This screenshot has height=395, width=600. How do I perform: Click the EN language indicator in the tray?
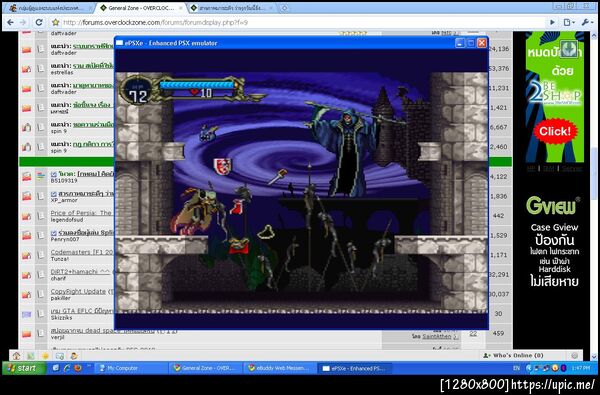[x=516, y=368]
